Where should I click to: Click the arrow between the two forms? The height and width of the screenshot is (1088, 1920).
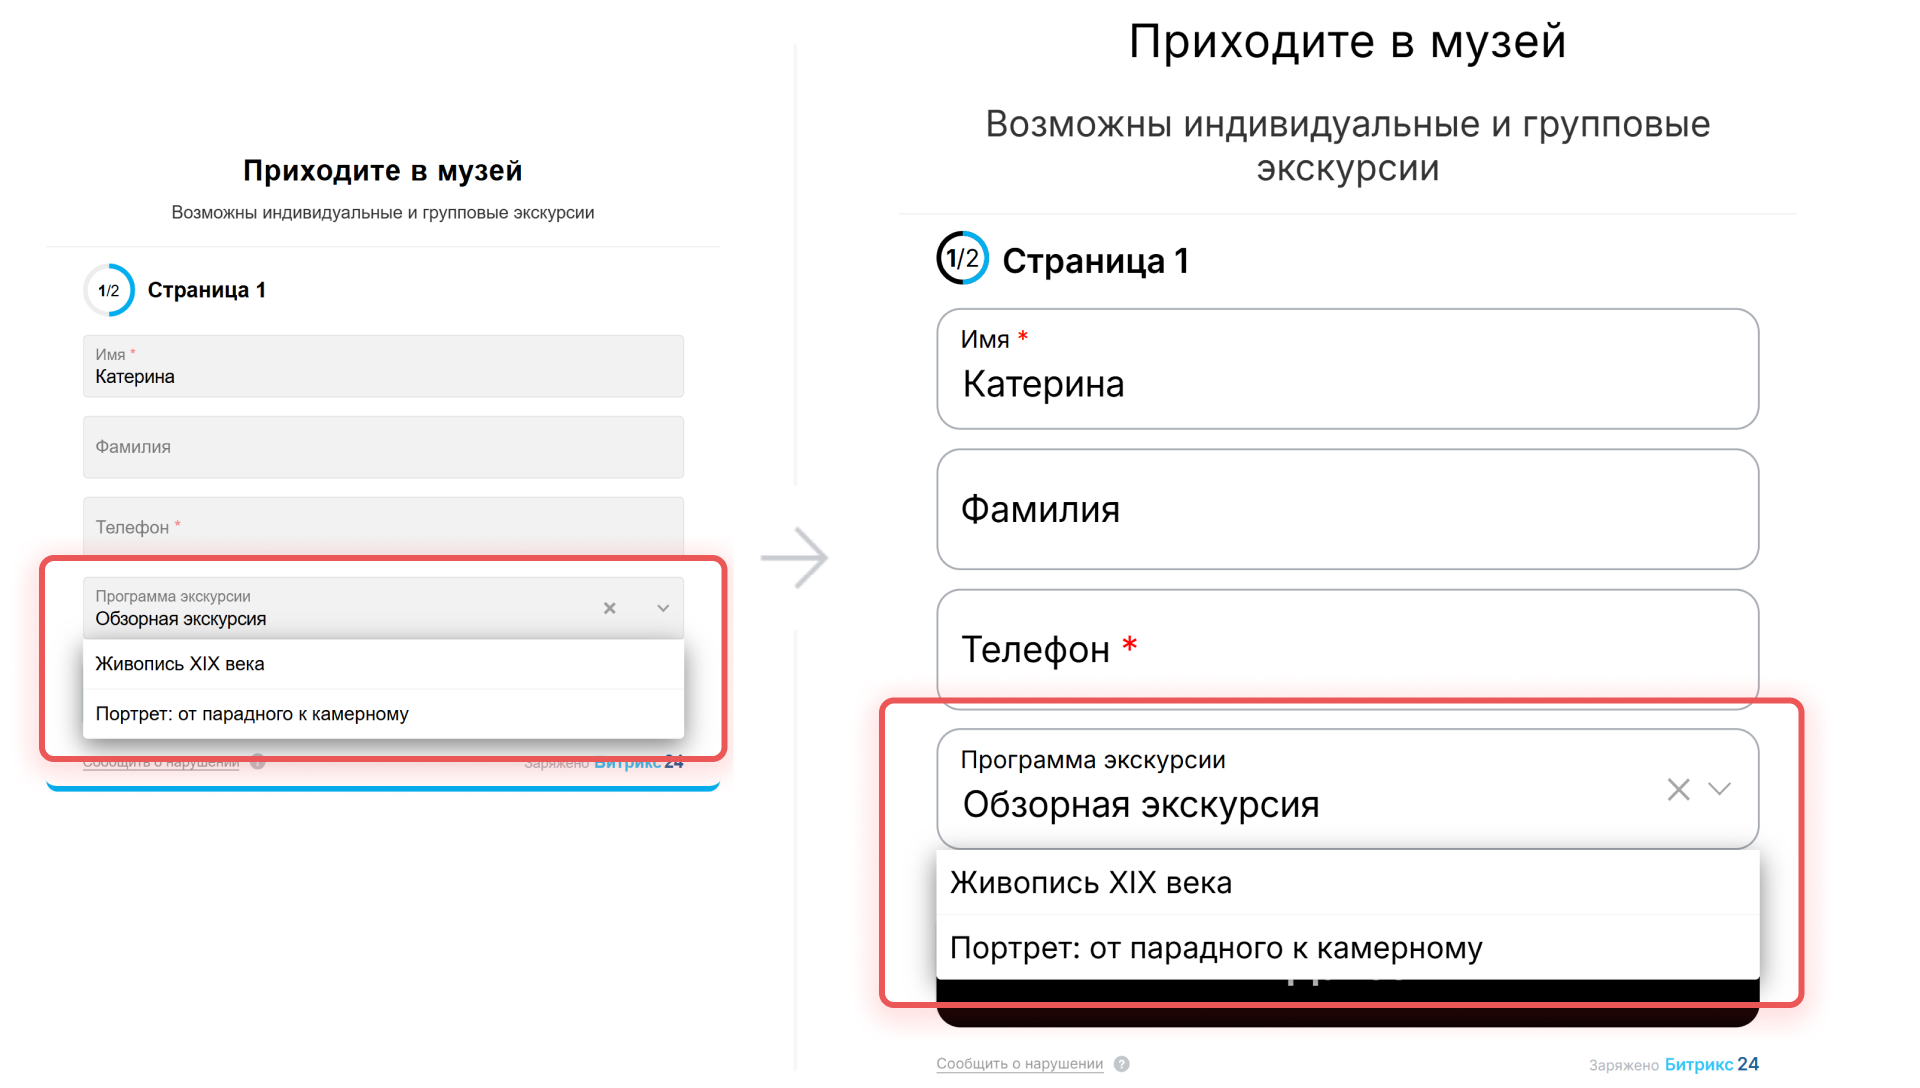(x=795, y=557)
